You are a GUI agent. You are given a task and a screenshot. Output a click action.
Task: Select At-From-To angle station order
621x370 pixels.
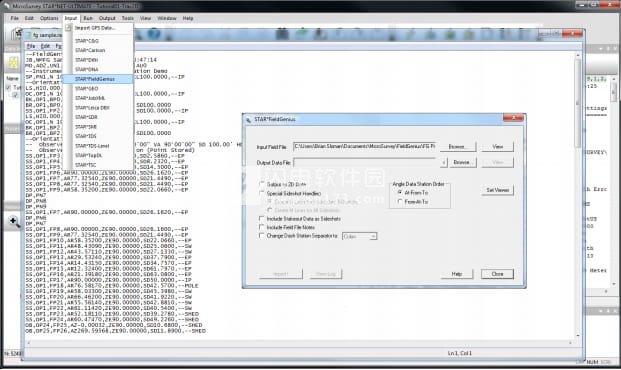click(400, 193)
